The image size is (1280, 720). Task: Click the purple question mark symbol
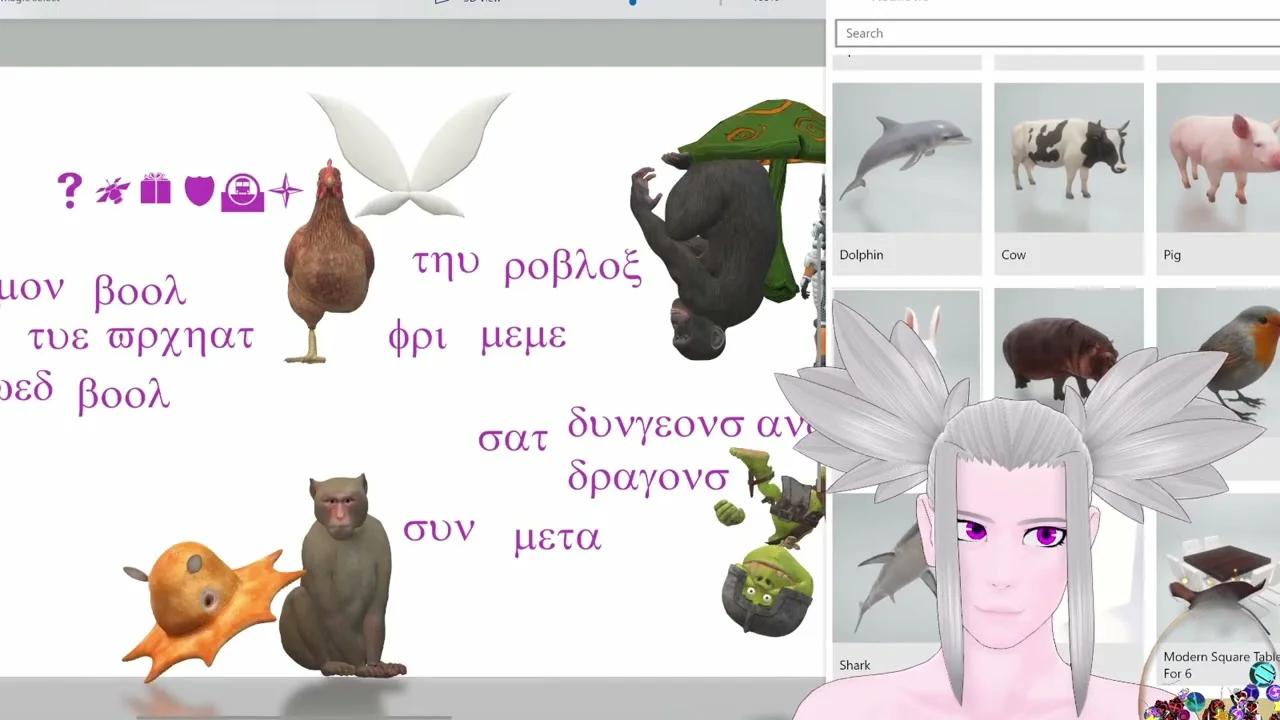69,190
